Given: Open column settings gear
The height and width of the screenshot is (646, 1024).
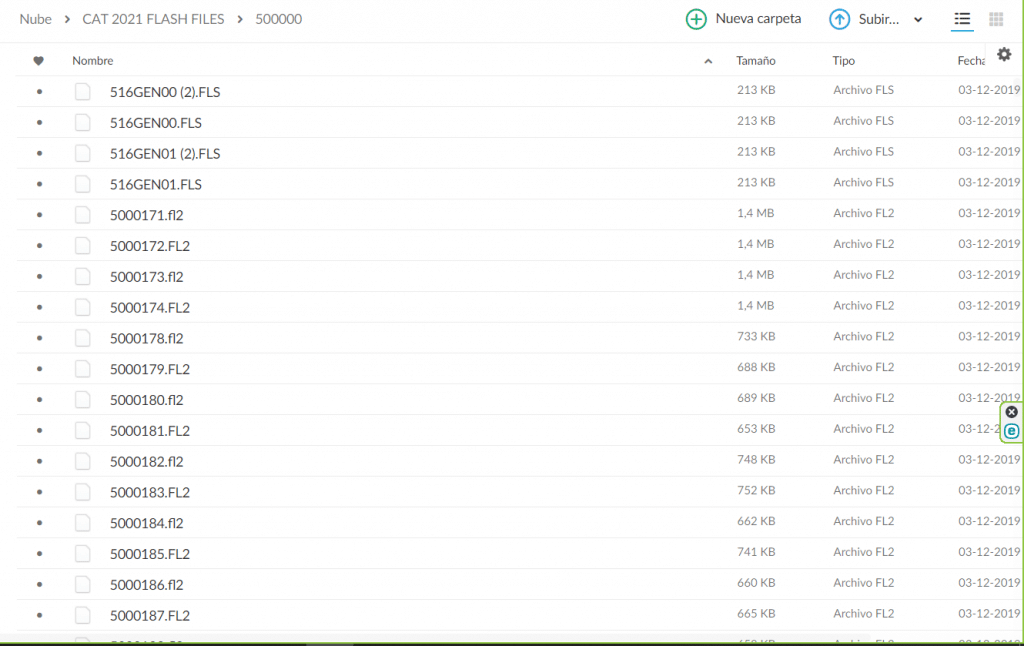Looking at the screenshot, I should [x=1004, y=54].
